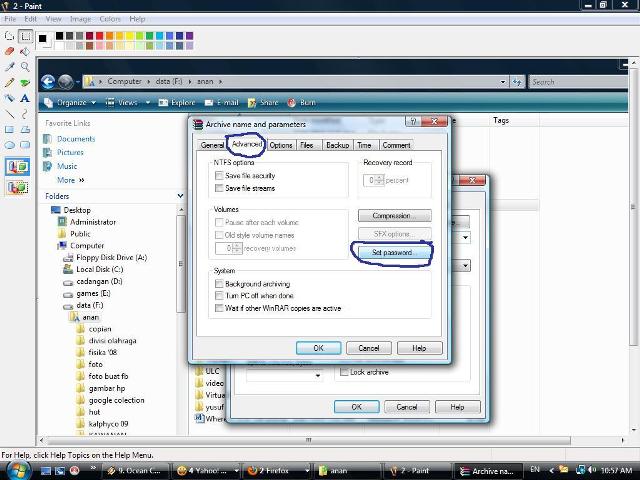
Task: Switch to the Backup tab
Action: coord(338,145)
